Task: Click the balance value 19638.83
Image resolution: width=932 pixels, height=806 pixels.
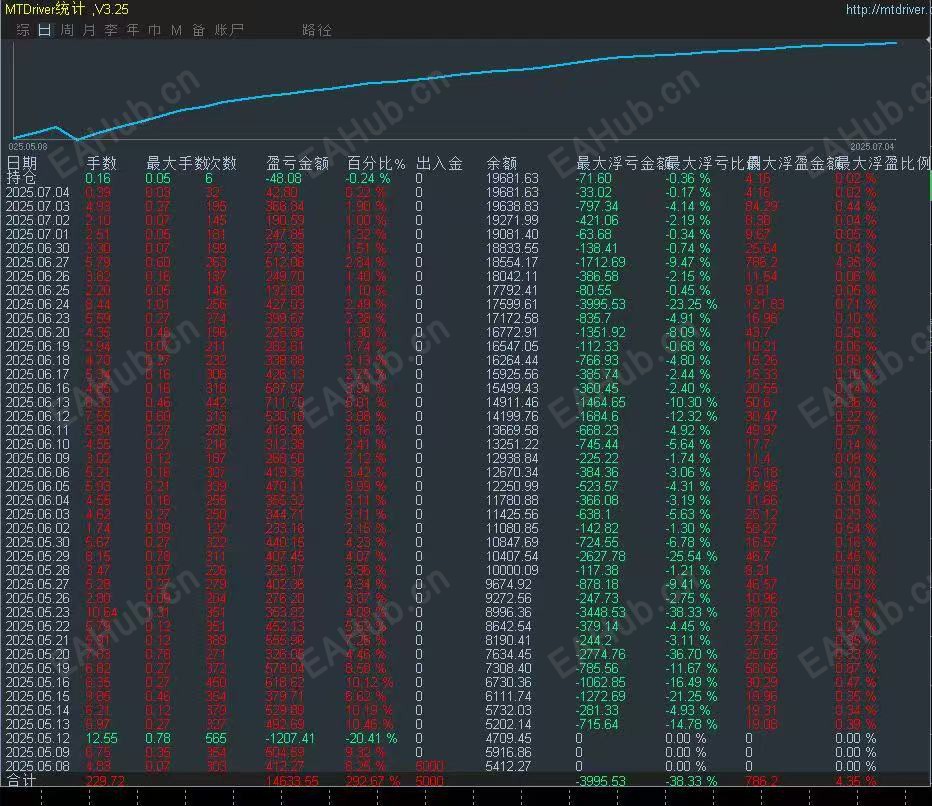Action: point(512,206)
